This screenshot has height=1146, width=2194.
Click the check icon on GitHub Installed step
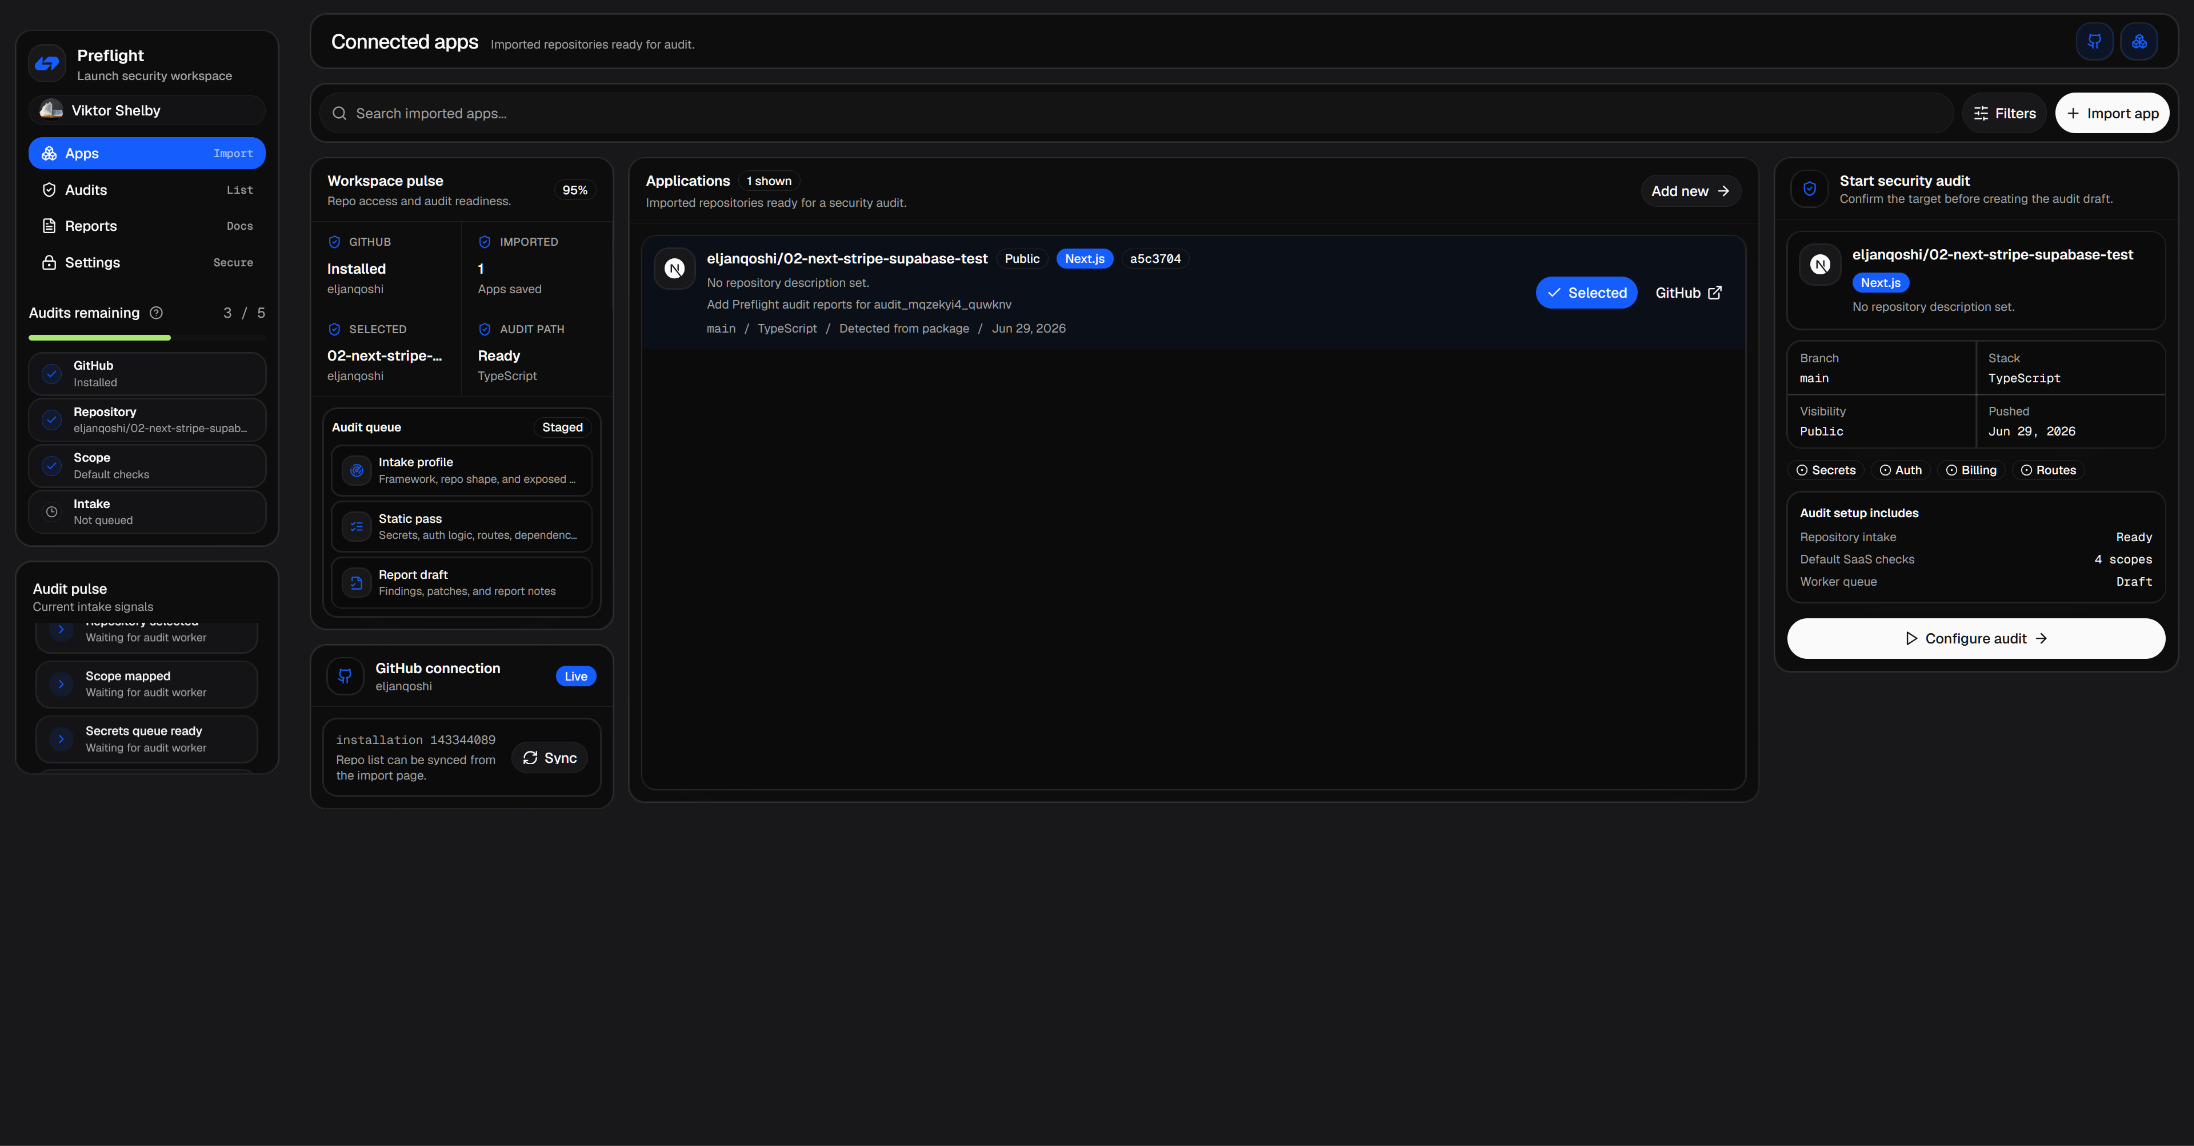tap(52, 374)
